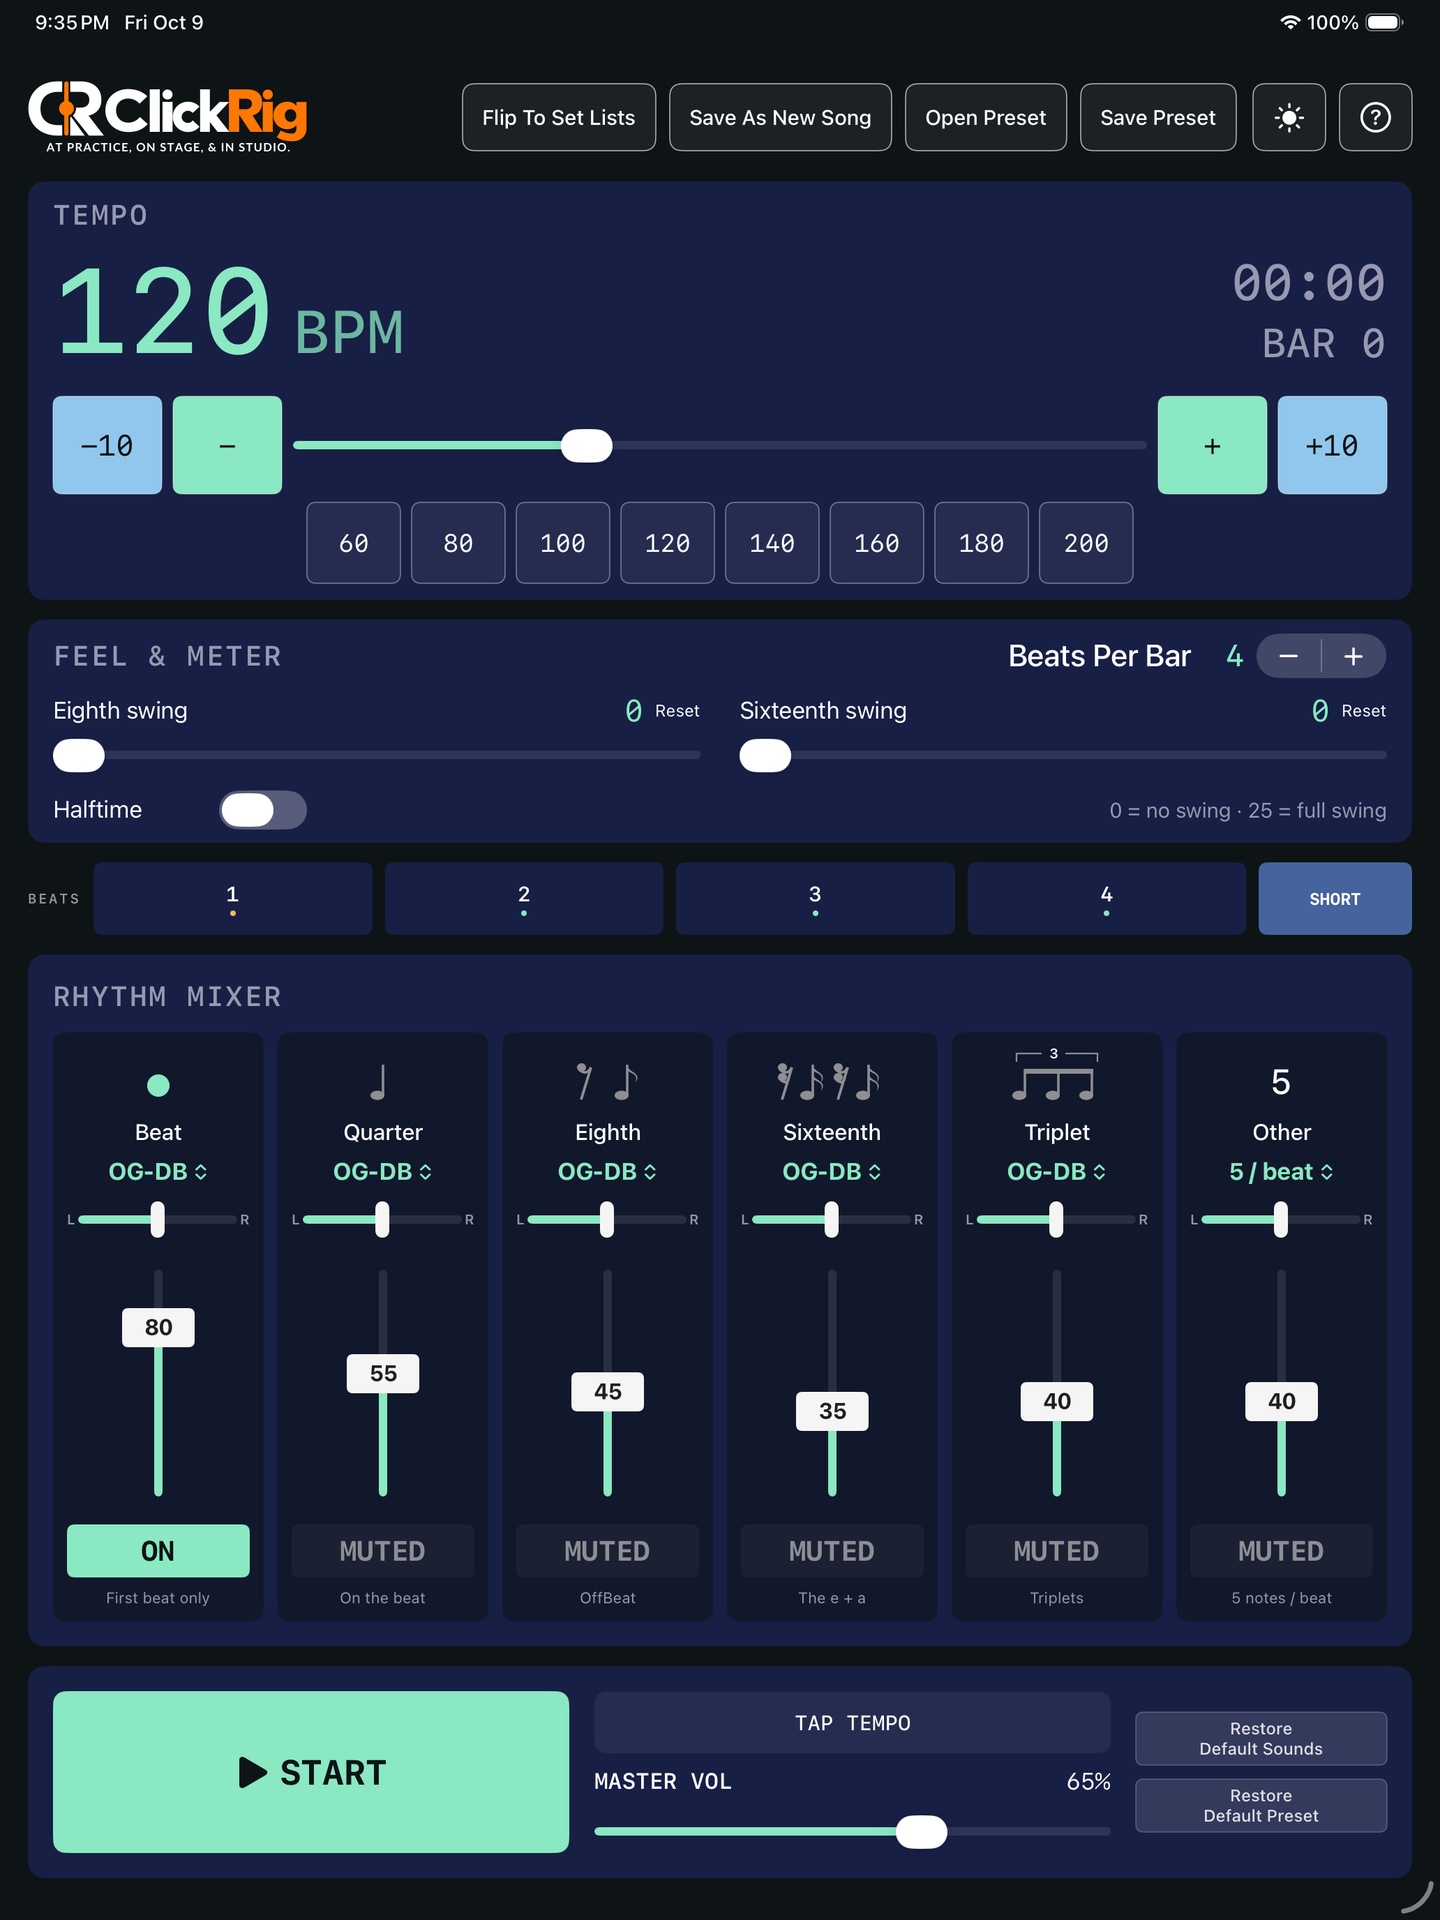The width and height of the screenshot is (1440, 1920).
Task: Open Triplet channel OG-DB sound dropdown
Action: tap(1056, 1171)
